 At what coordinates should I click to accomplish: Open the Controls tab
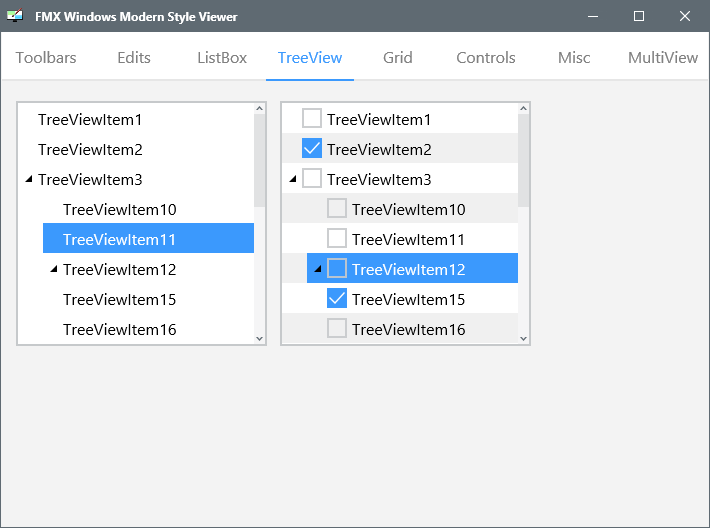click(x=485, y=58)
